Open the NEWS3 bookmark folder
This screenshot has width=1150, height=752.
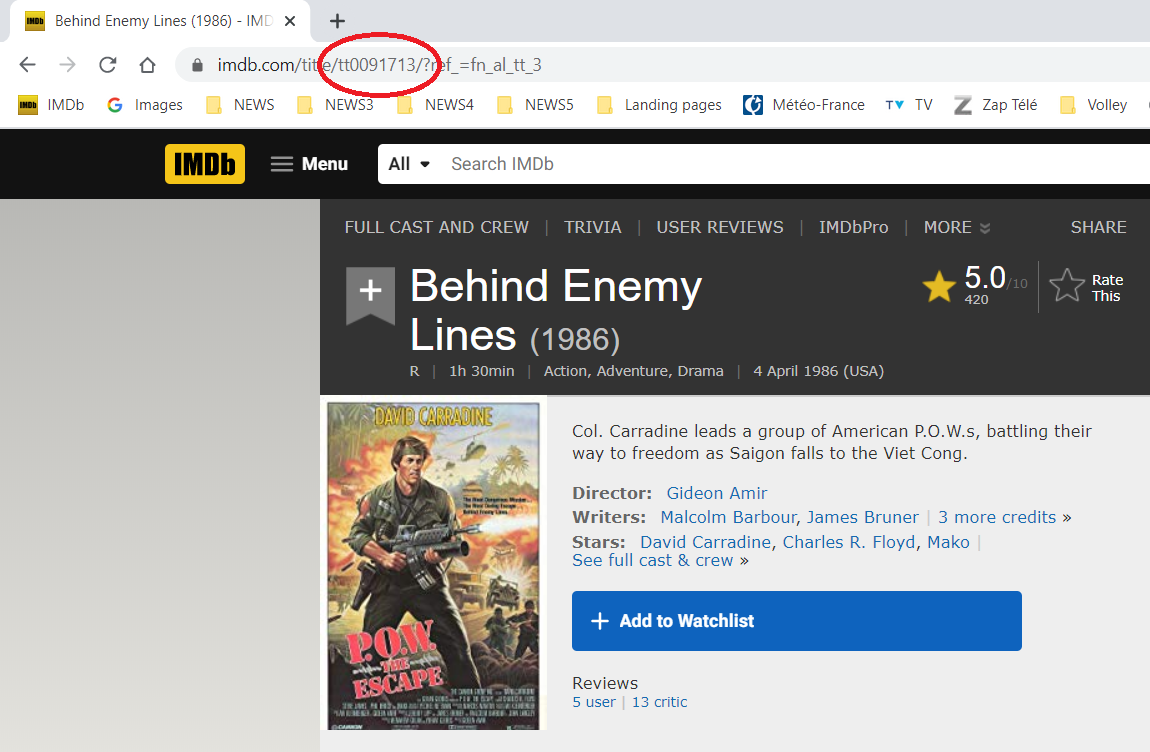[x=335, y=105]
